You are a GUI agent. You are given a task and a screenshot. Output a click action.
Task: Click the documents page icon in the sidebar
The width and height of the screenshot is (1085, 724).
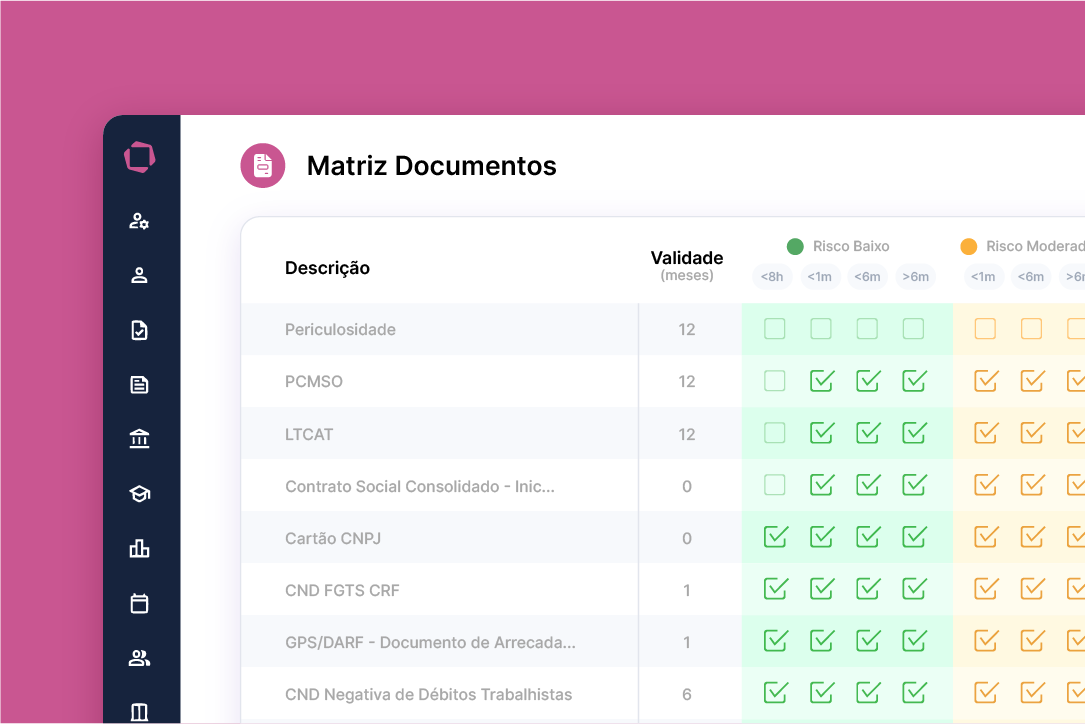139,384
